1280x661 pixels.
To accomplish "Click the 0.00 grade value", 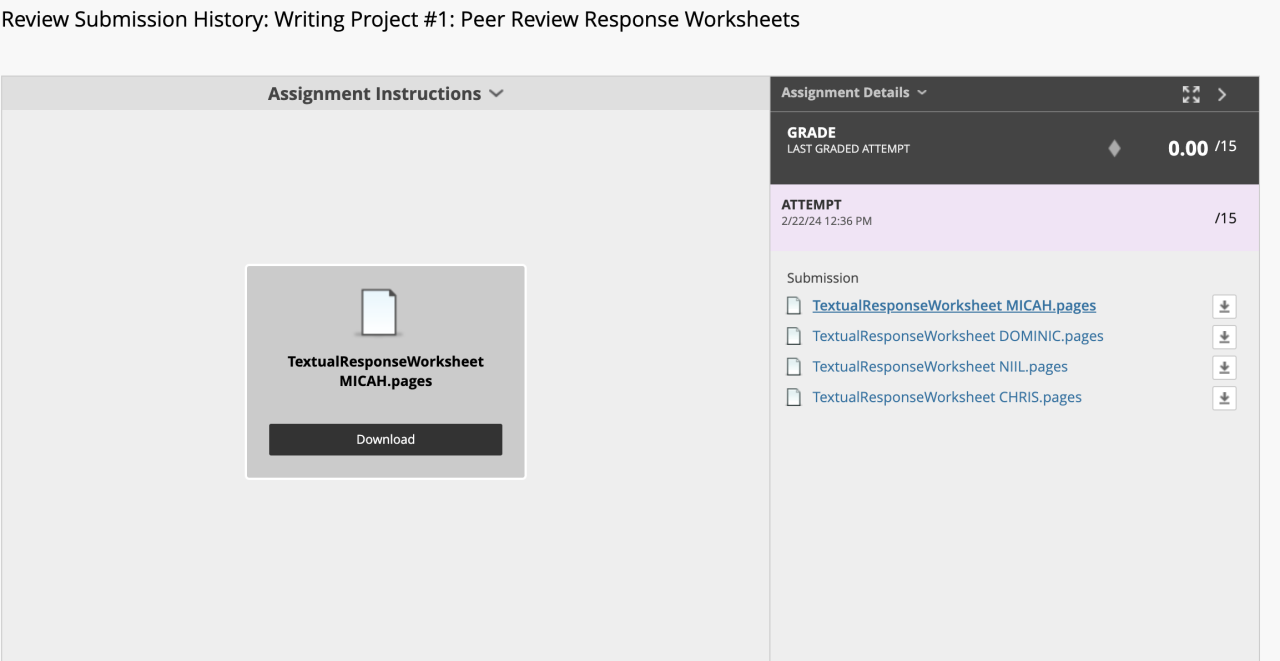I will [x=1188, y=148].
